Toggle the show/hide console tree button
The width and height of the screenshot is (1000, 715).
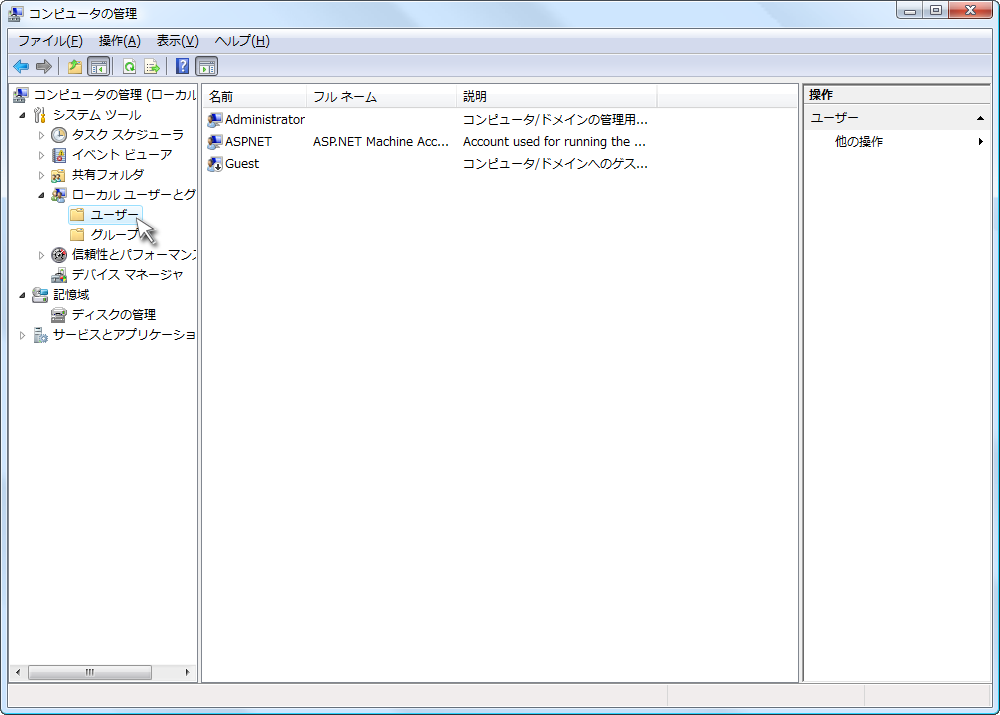(98, 67)
